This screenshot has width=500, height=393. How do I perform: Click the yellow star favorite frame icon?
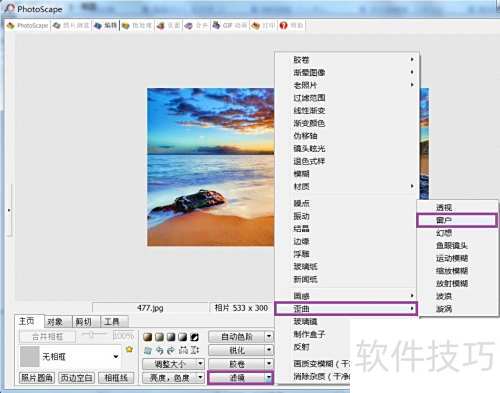click(x=129, y=349)
